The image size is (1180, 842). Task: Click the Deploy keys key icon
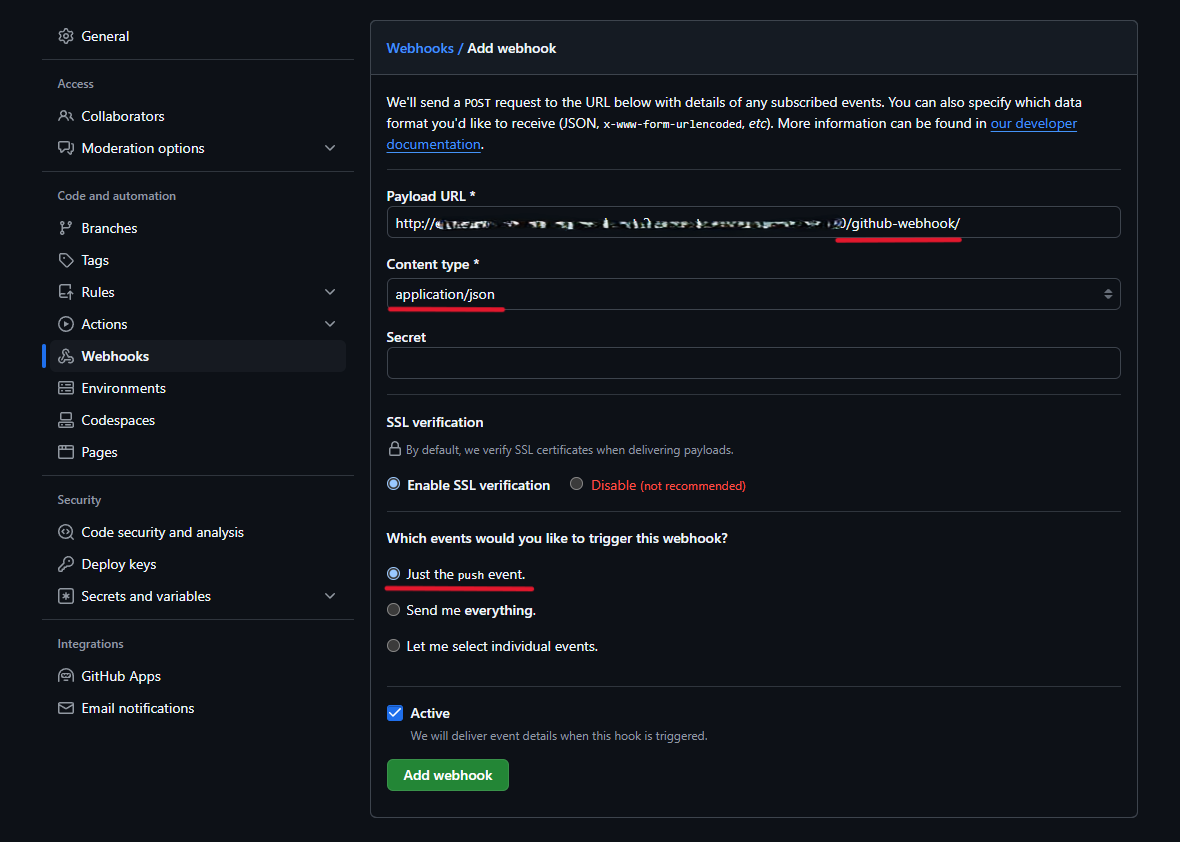pyautogui.click(x=66, y=564)
